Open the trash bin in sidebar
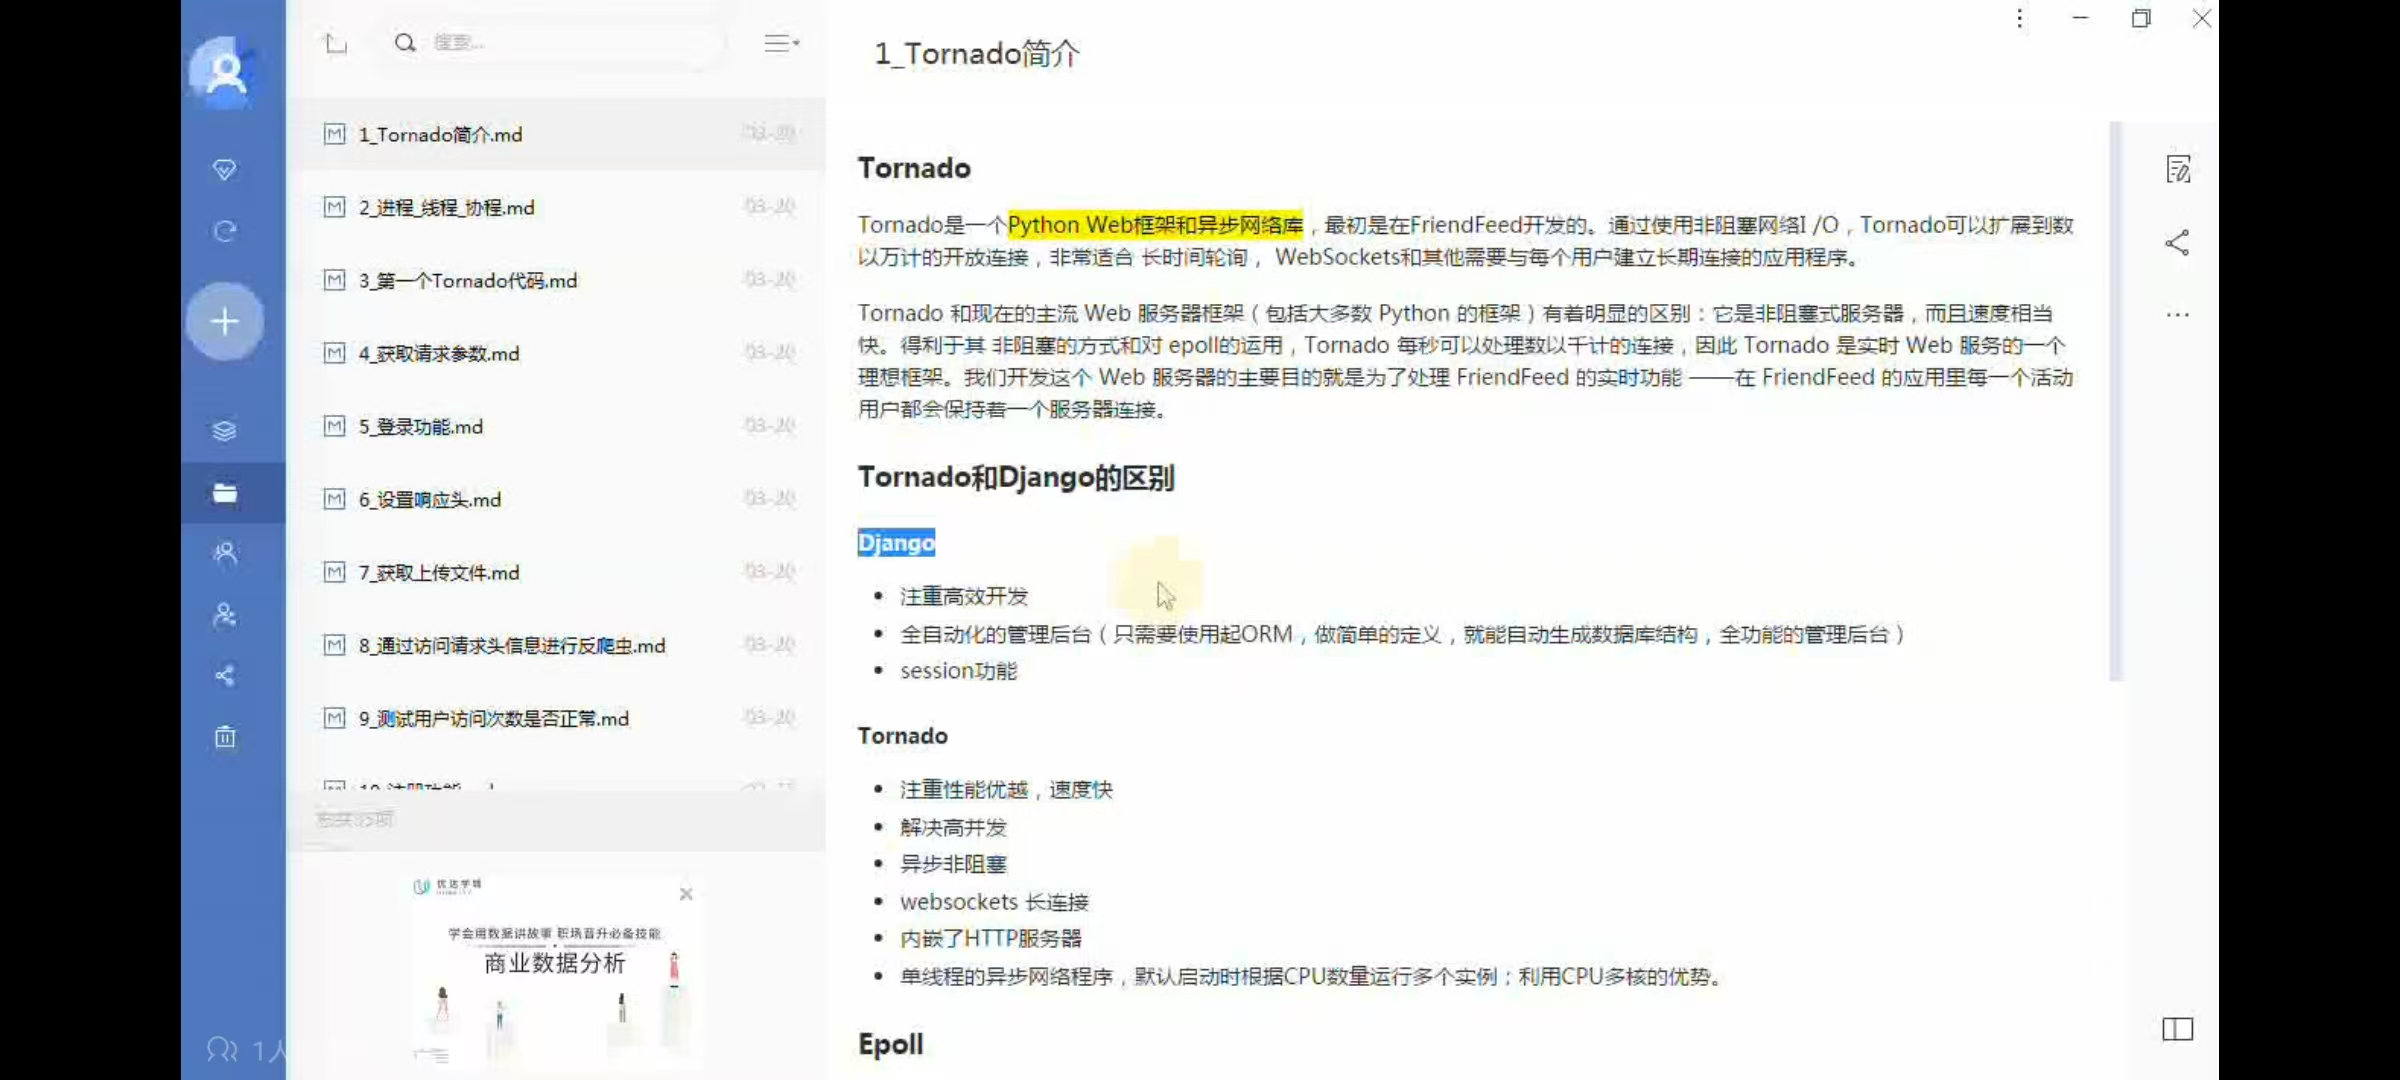The width and height of the screenshot is (2400, 1080). click(x=225, y=737)
